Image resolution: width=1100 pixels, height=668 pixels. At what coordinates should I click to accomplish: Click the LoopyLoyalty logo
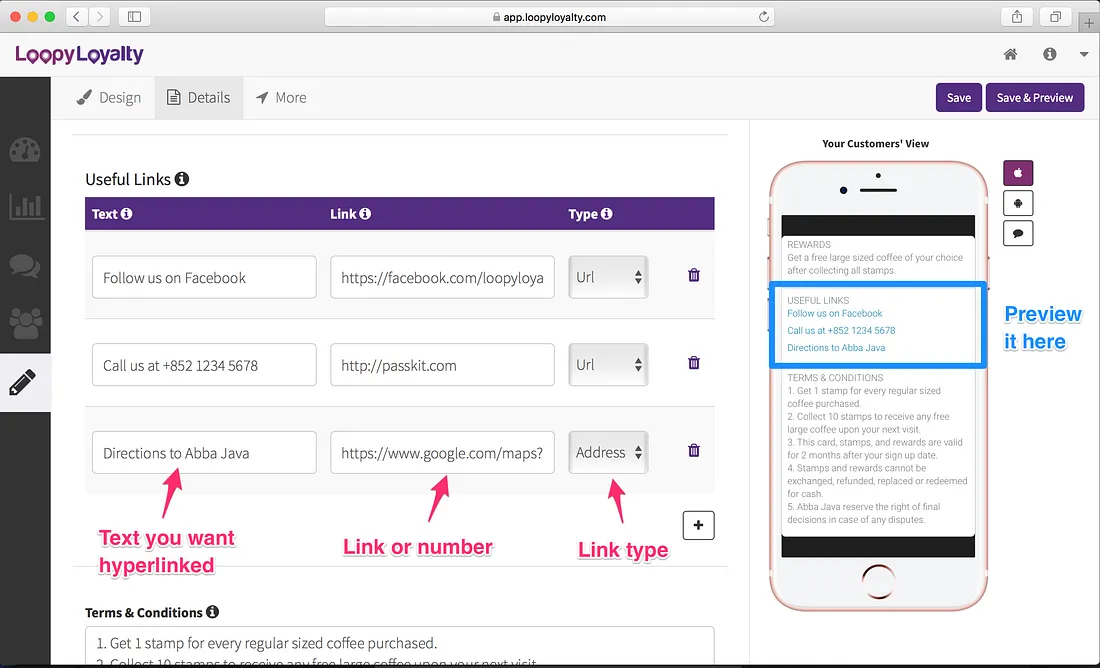(x=79, y=55)
